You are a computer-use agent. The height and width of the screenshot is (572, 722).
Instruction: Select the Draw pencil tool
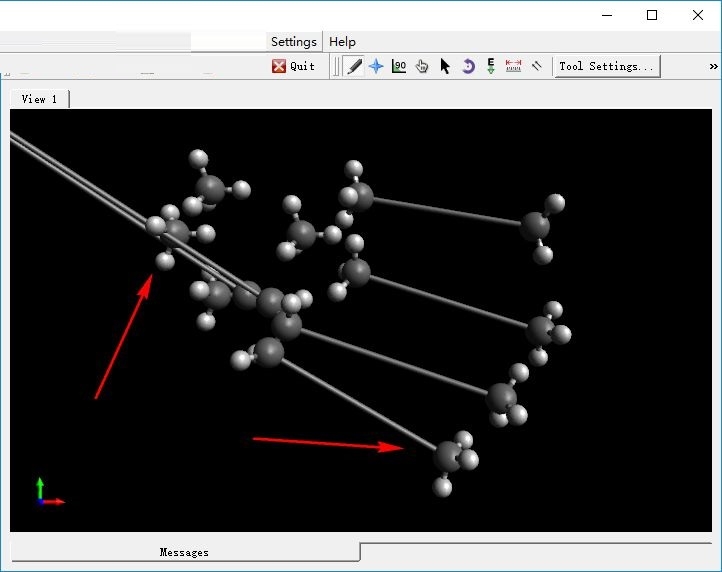(x=354, y=66)
